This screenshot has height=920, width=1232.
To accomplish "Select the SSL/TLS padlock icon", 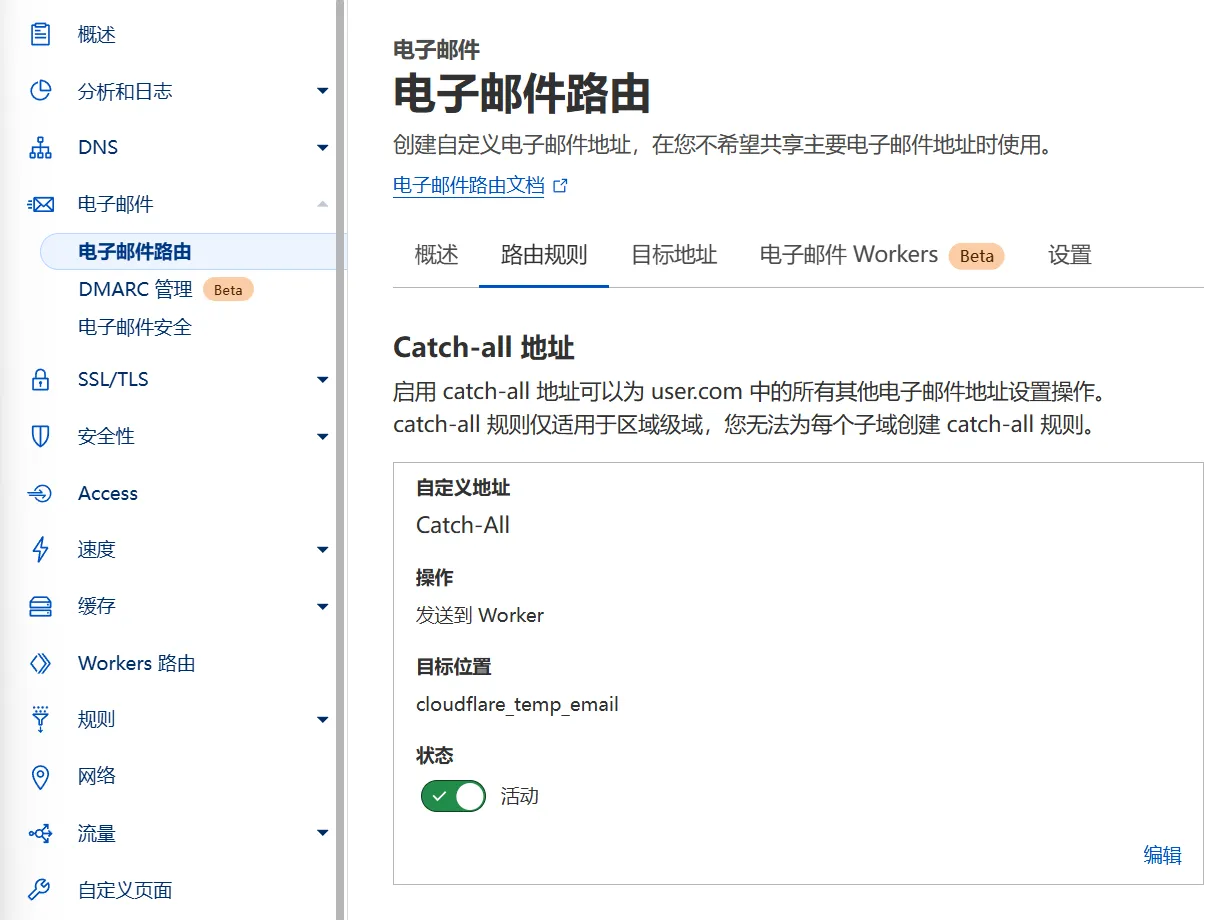I will pos(40,379).
